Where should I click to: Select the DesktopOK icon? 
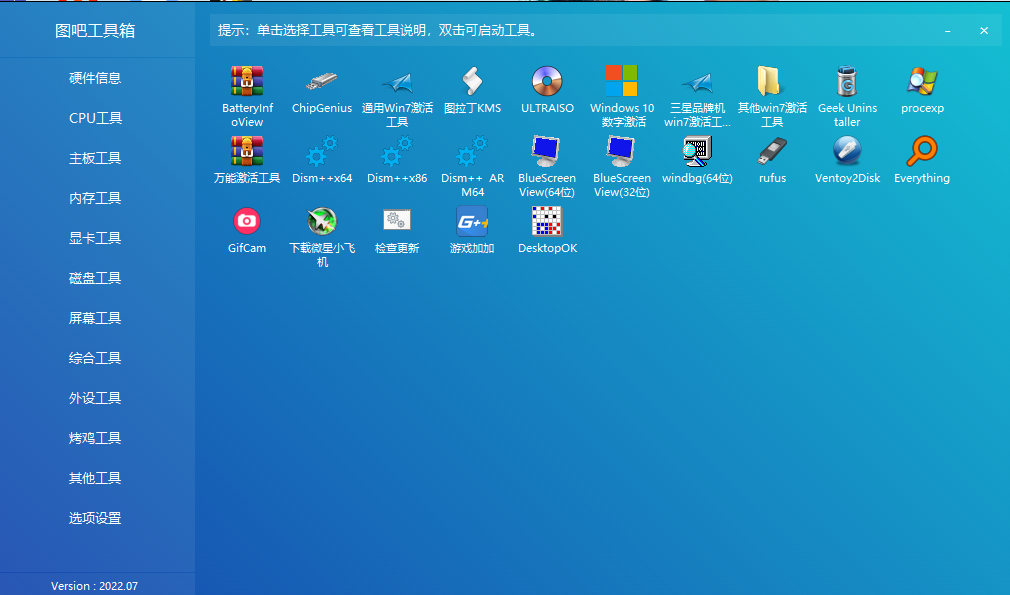(547, 221)
